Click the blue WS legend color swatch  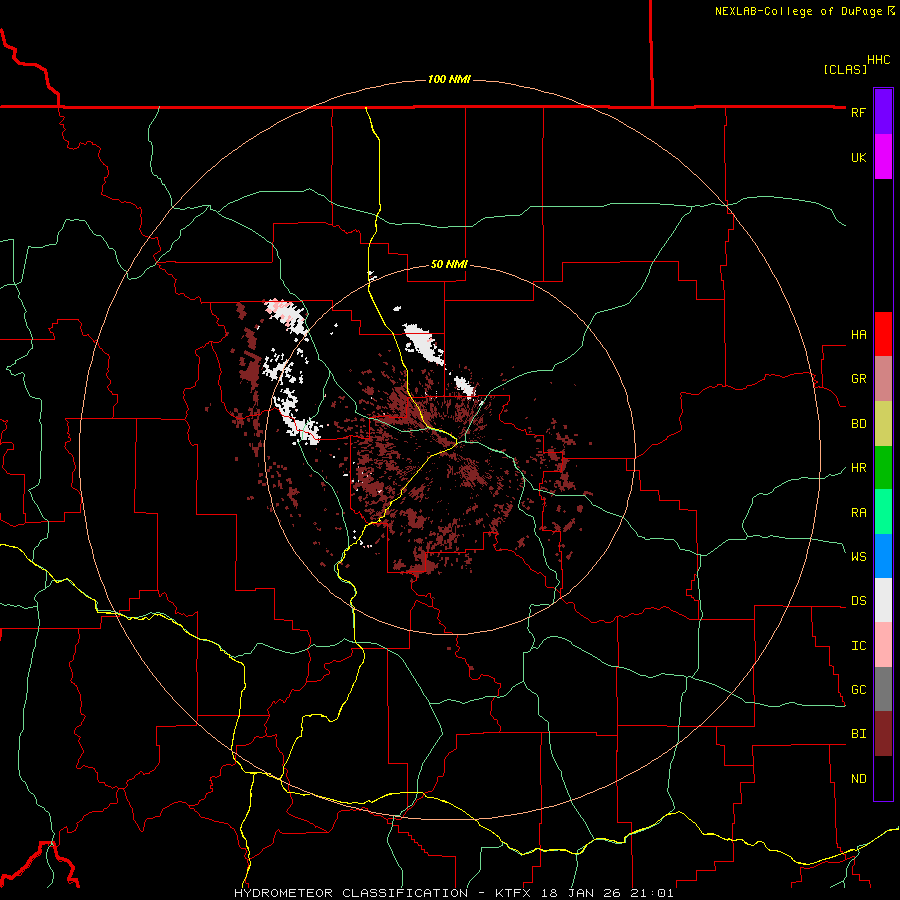pyautogui.click(x=883, y=556)
